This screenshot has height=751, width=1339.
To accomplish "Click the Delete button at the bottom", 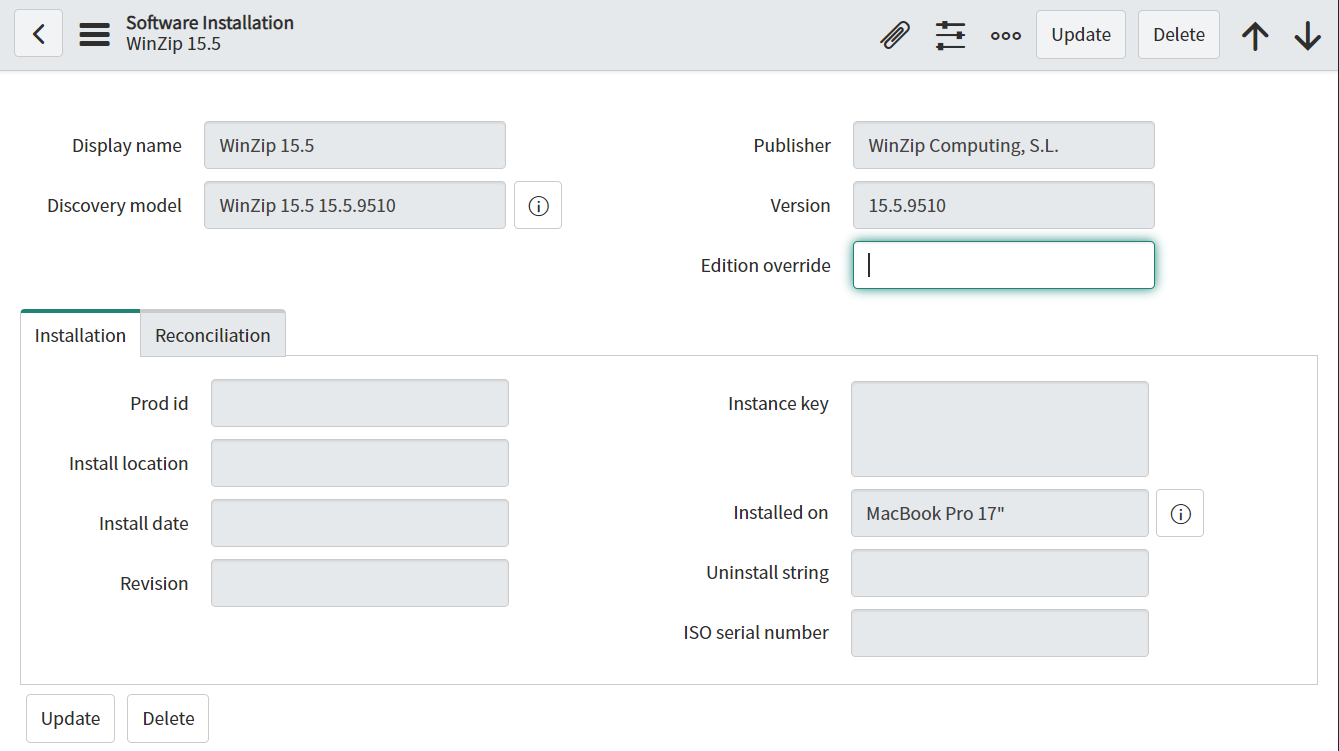I will 167,718.
